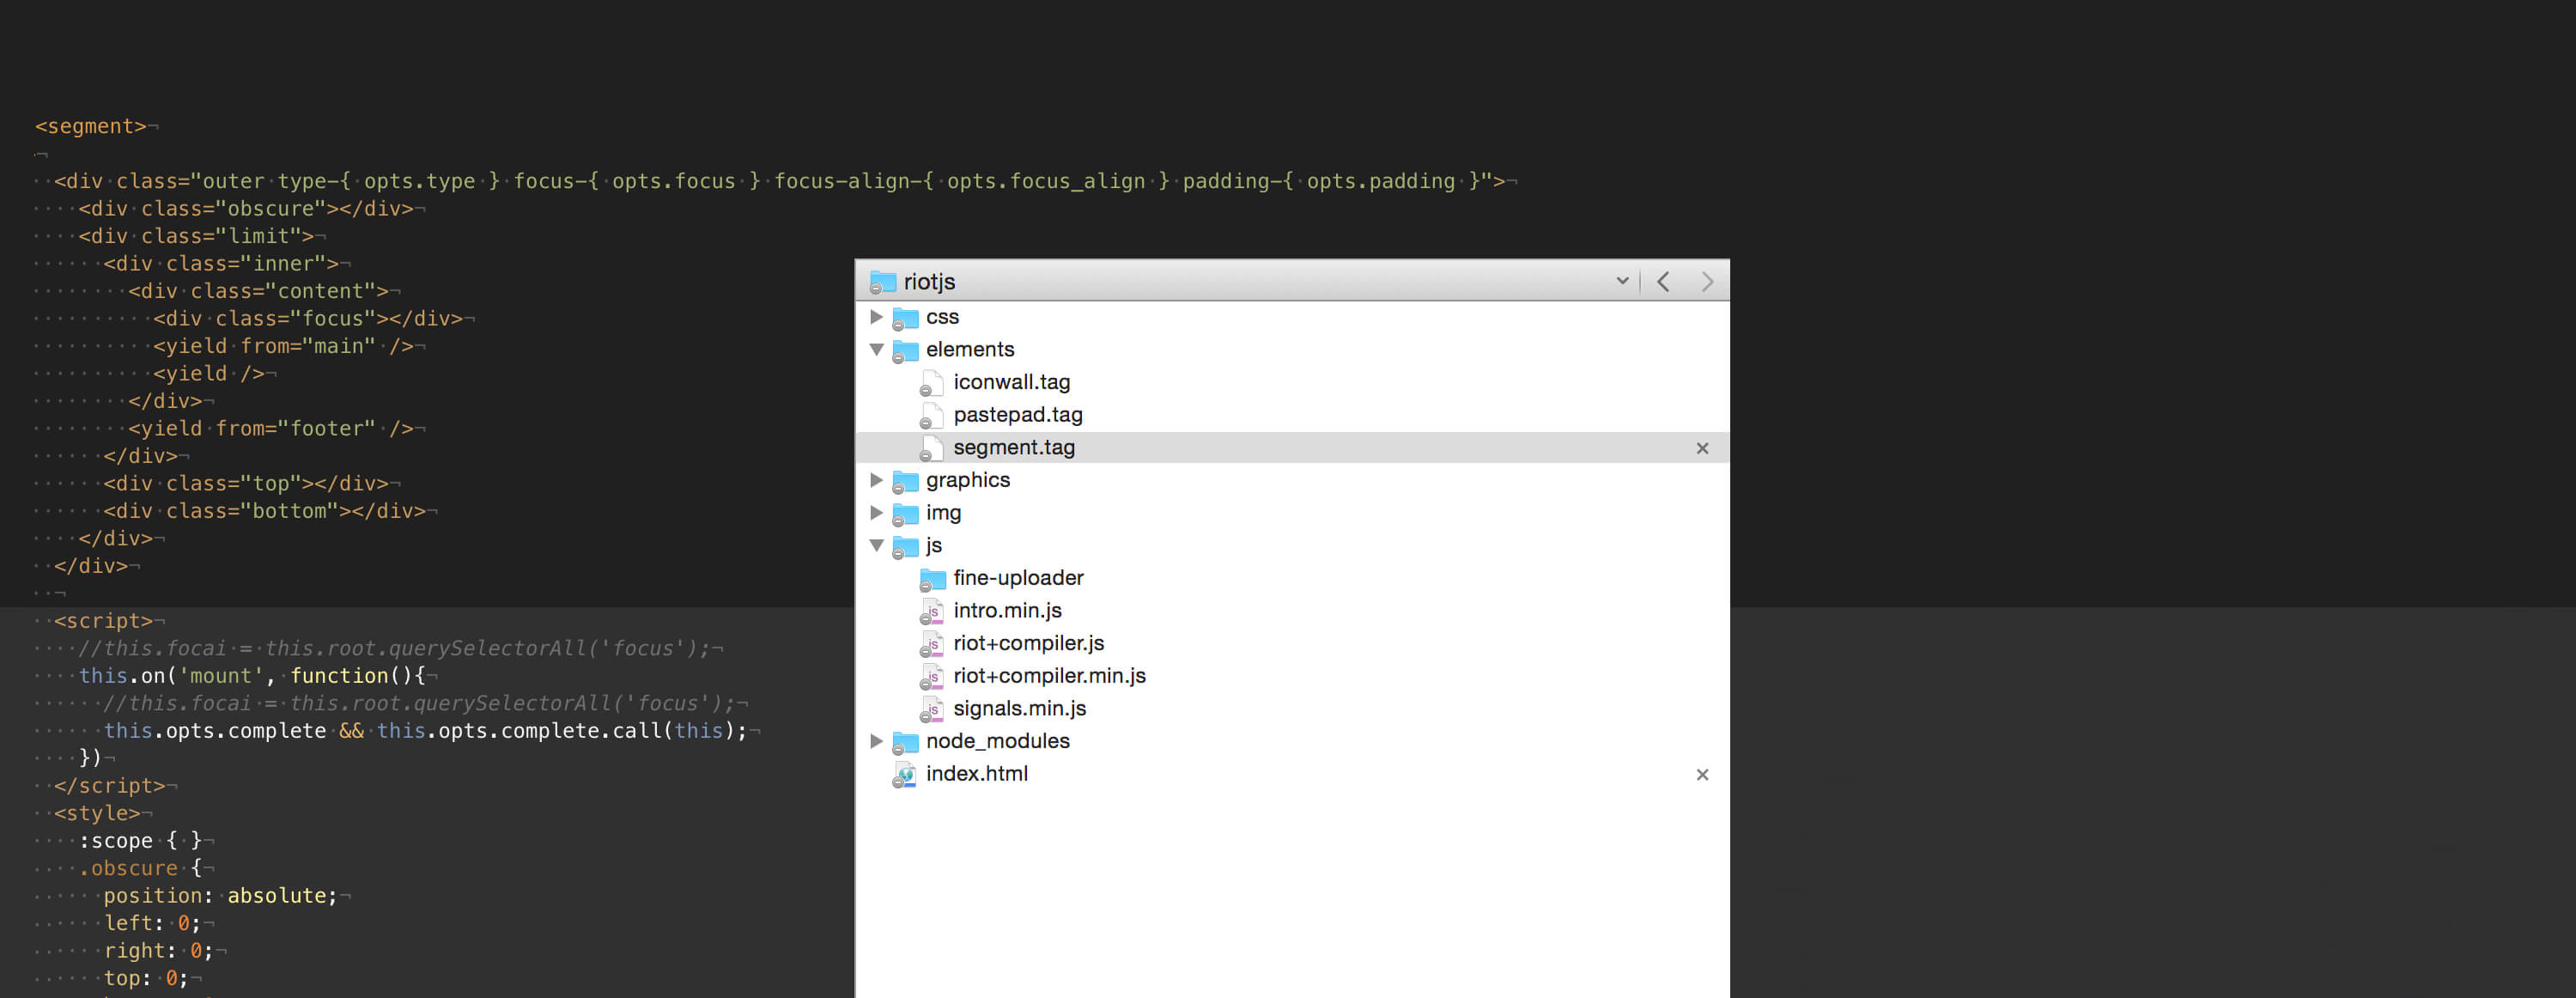Close segment.tag with its X button
Viewport: 2576px width, 998px height.
pos(1702,448)
